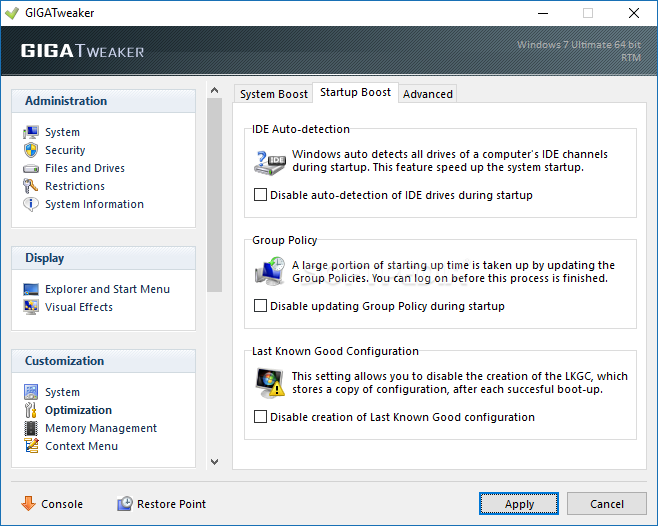The width and height of the screenshot is (658, 526).
Task: Tick Disable creation of Last Known Good configuration
Action: tap(260, 417)
